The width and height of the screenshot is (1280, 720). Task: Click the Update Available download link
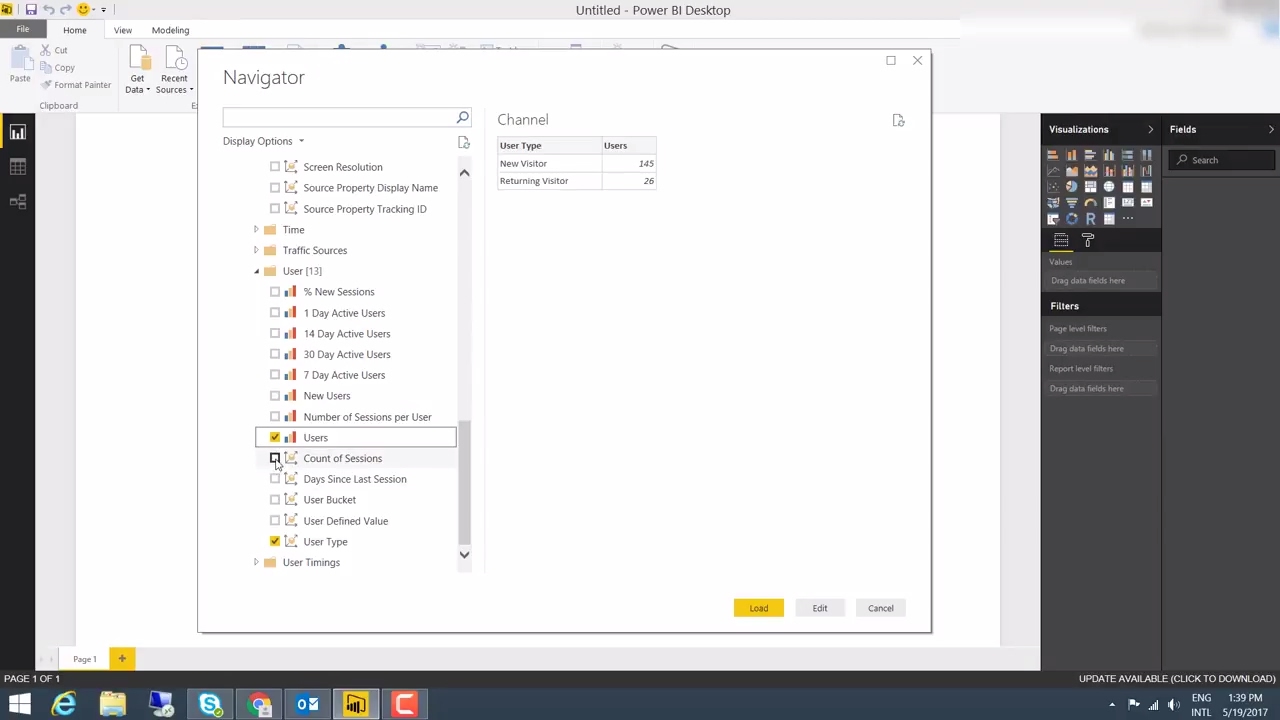[x=1177, y=679]
